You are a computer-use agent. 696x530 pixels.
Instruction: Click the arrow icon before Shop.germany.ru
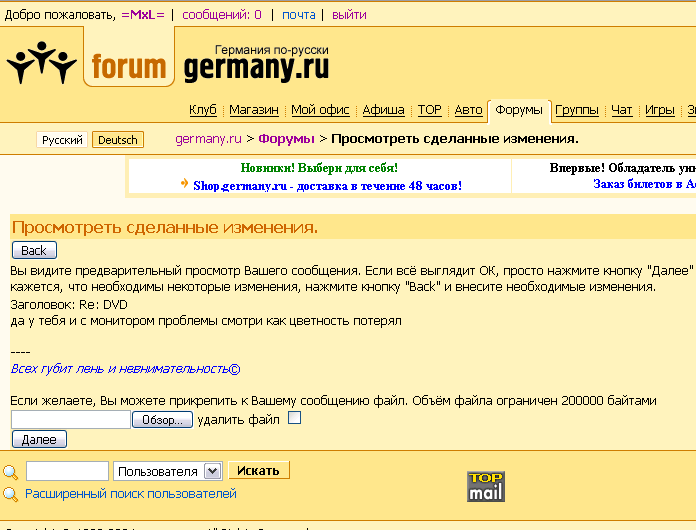point(184,184)
